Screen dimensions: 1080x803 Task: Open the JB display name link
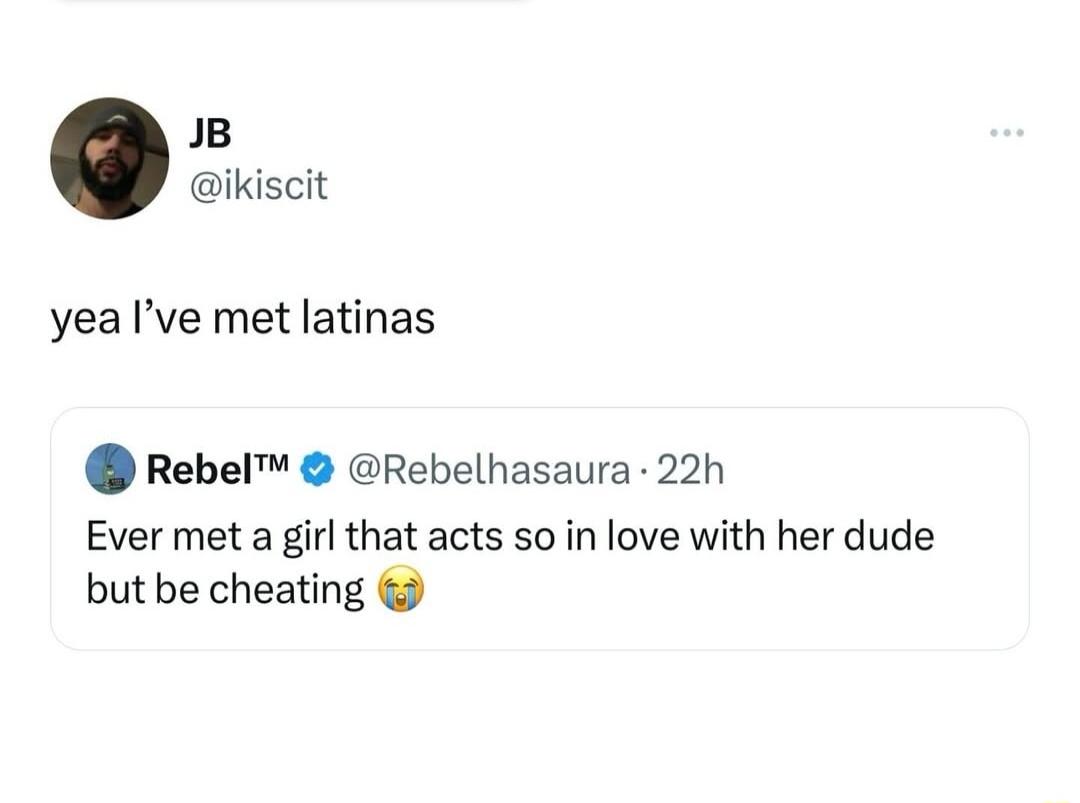[208, 132]
